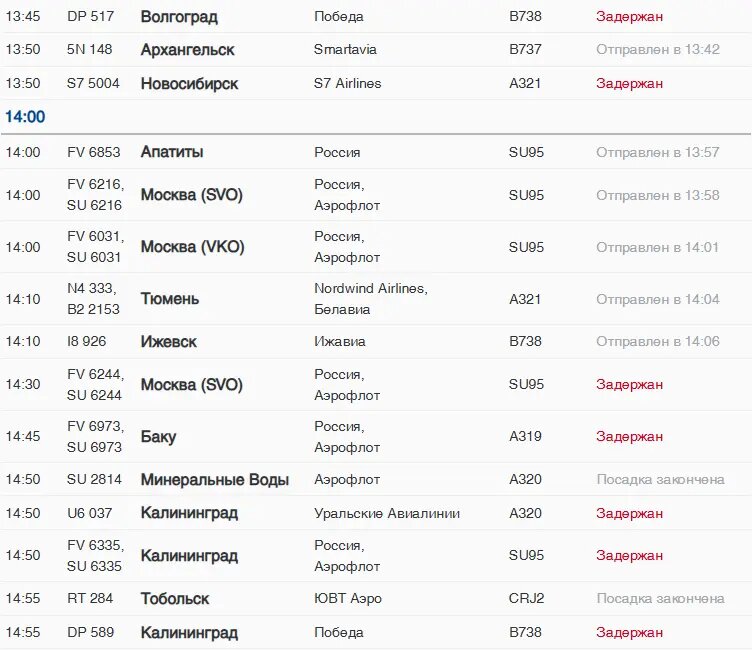
Task: Open the Архангельск flight row
Action: [187, 50]
